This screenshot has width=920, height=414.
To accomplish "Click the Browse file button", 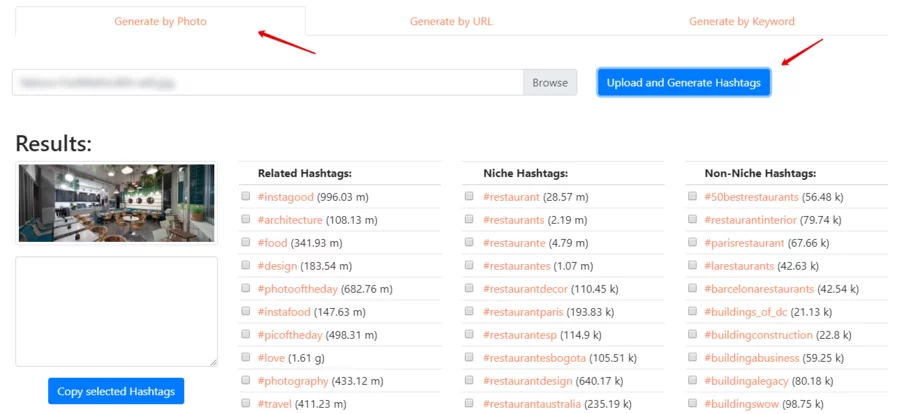I will 550,83.
